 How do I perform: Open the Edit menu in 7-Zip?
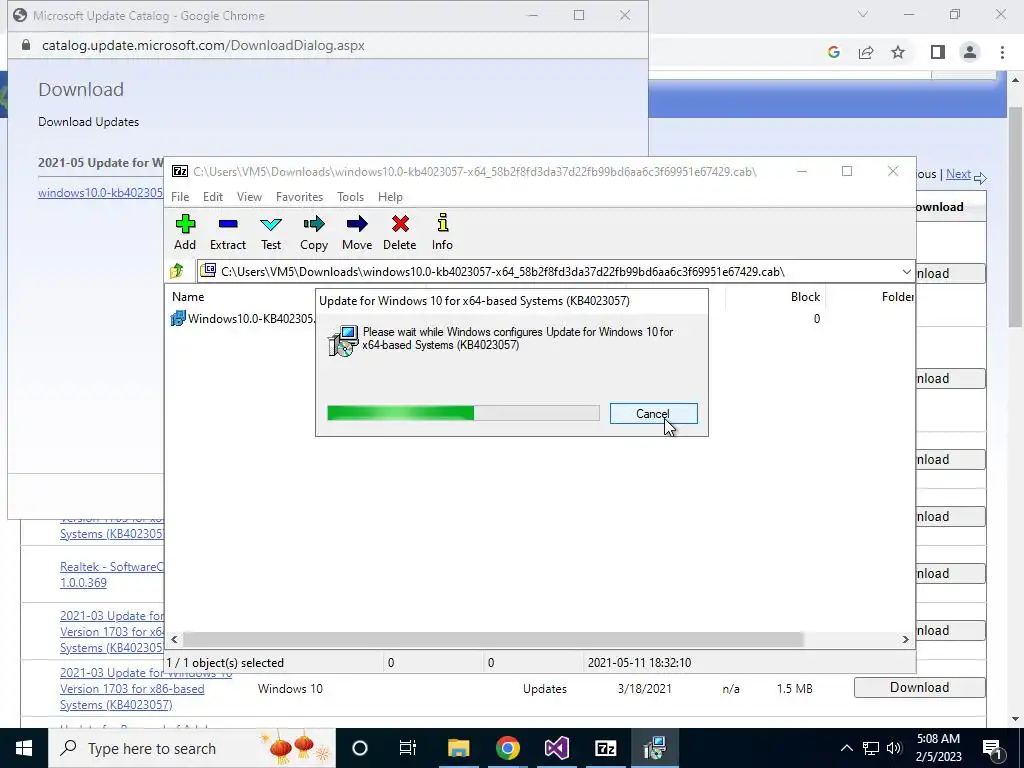(x=213, y=197)
